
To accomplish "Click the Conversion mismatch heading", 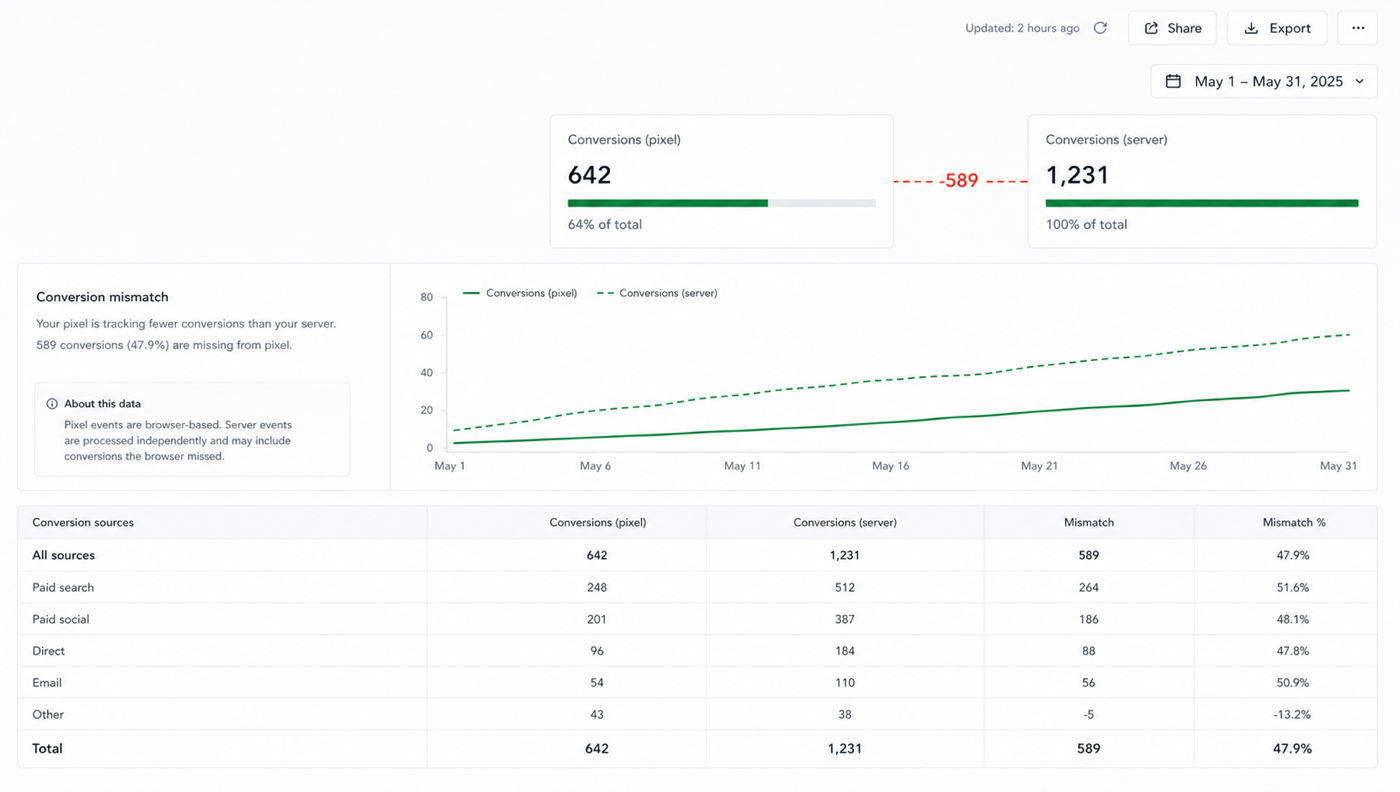I will point(102,297).
